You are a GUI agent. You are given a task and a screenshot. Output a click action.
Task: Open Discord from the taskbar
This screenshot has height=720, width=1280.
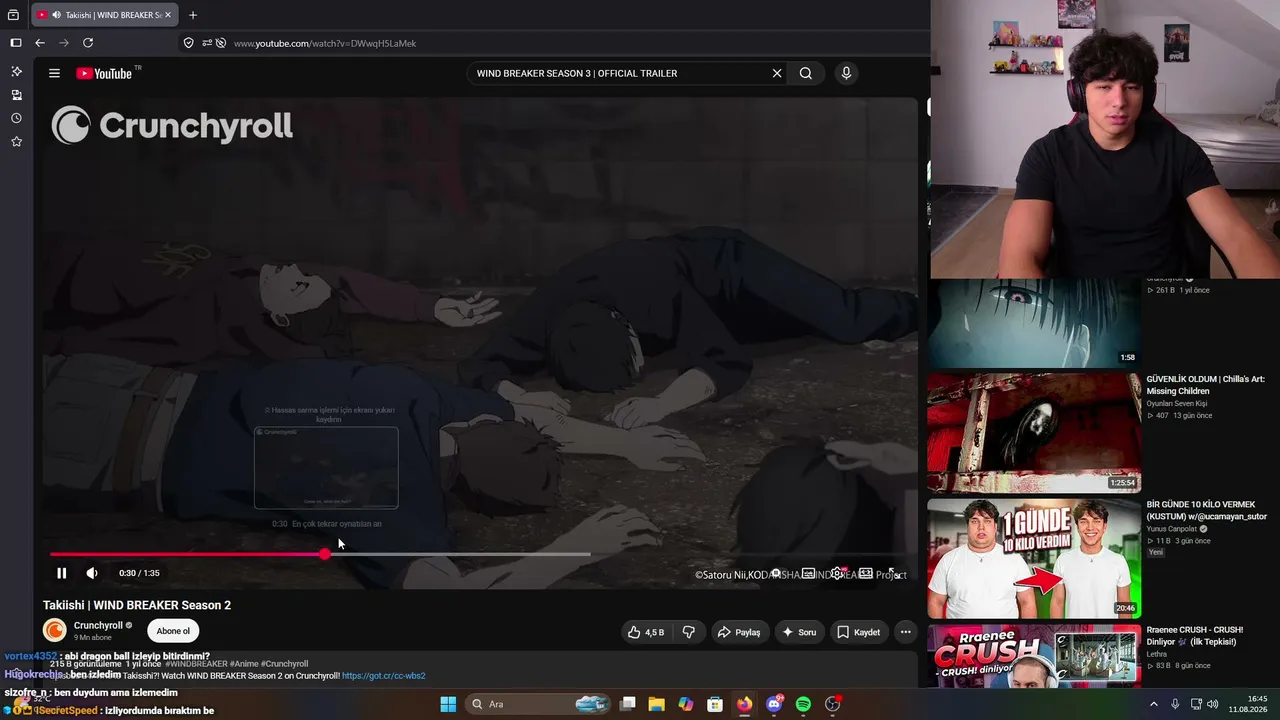[x=774, y=704]
